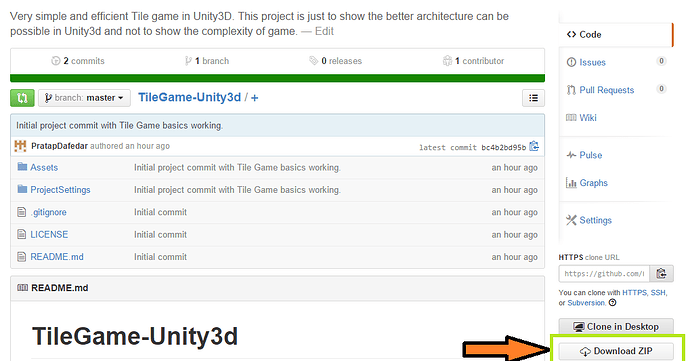Switch to the Issues tab
Screen dimensions: 690x361
pyautogui.click(x=592, y=63)
